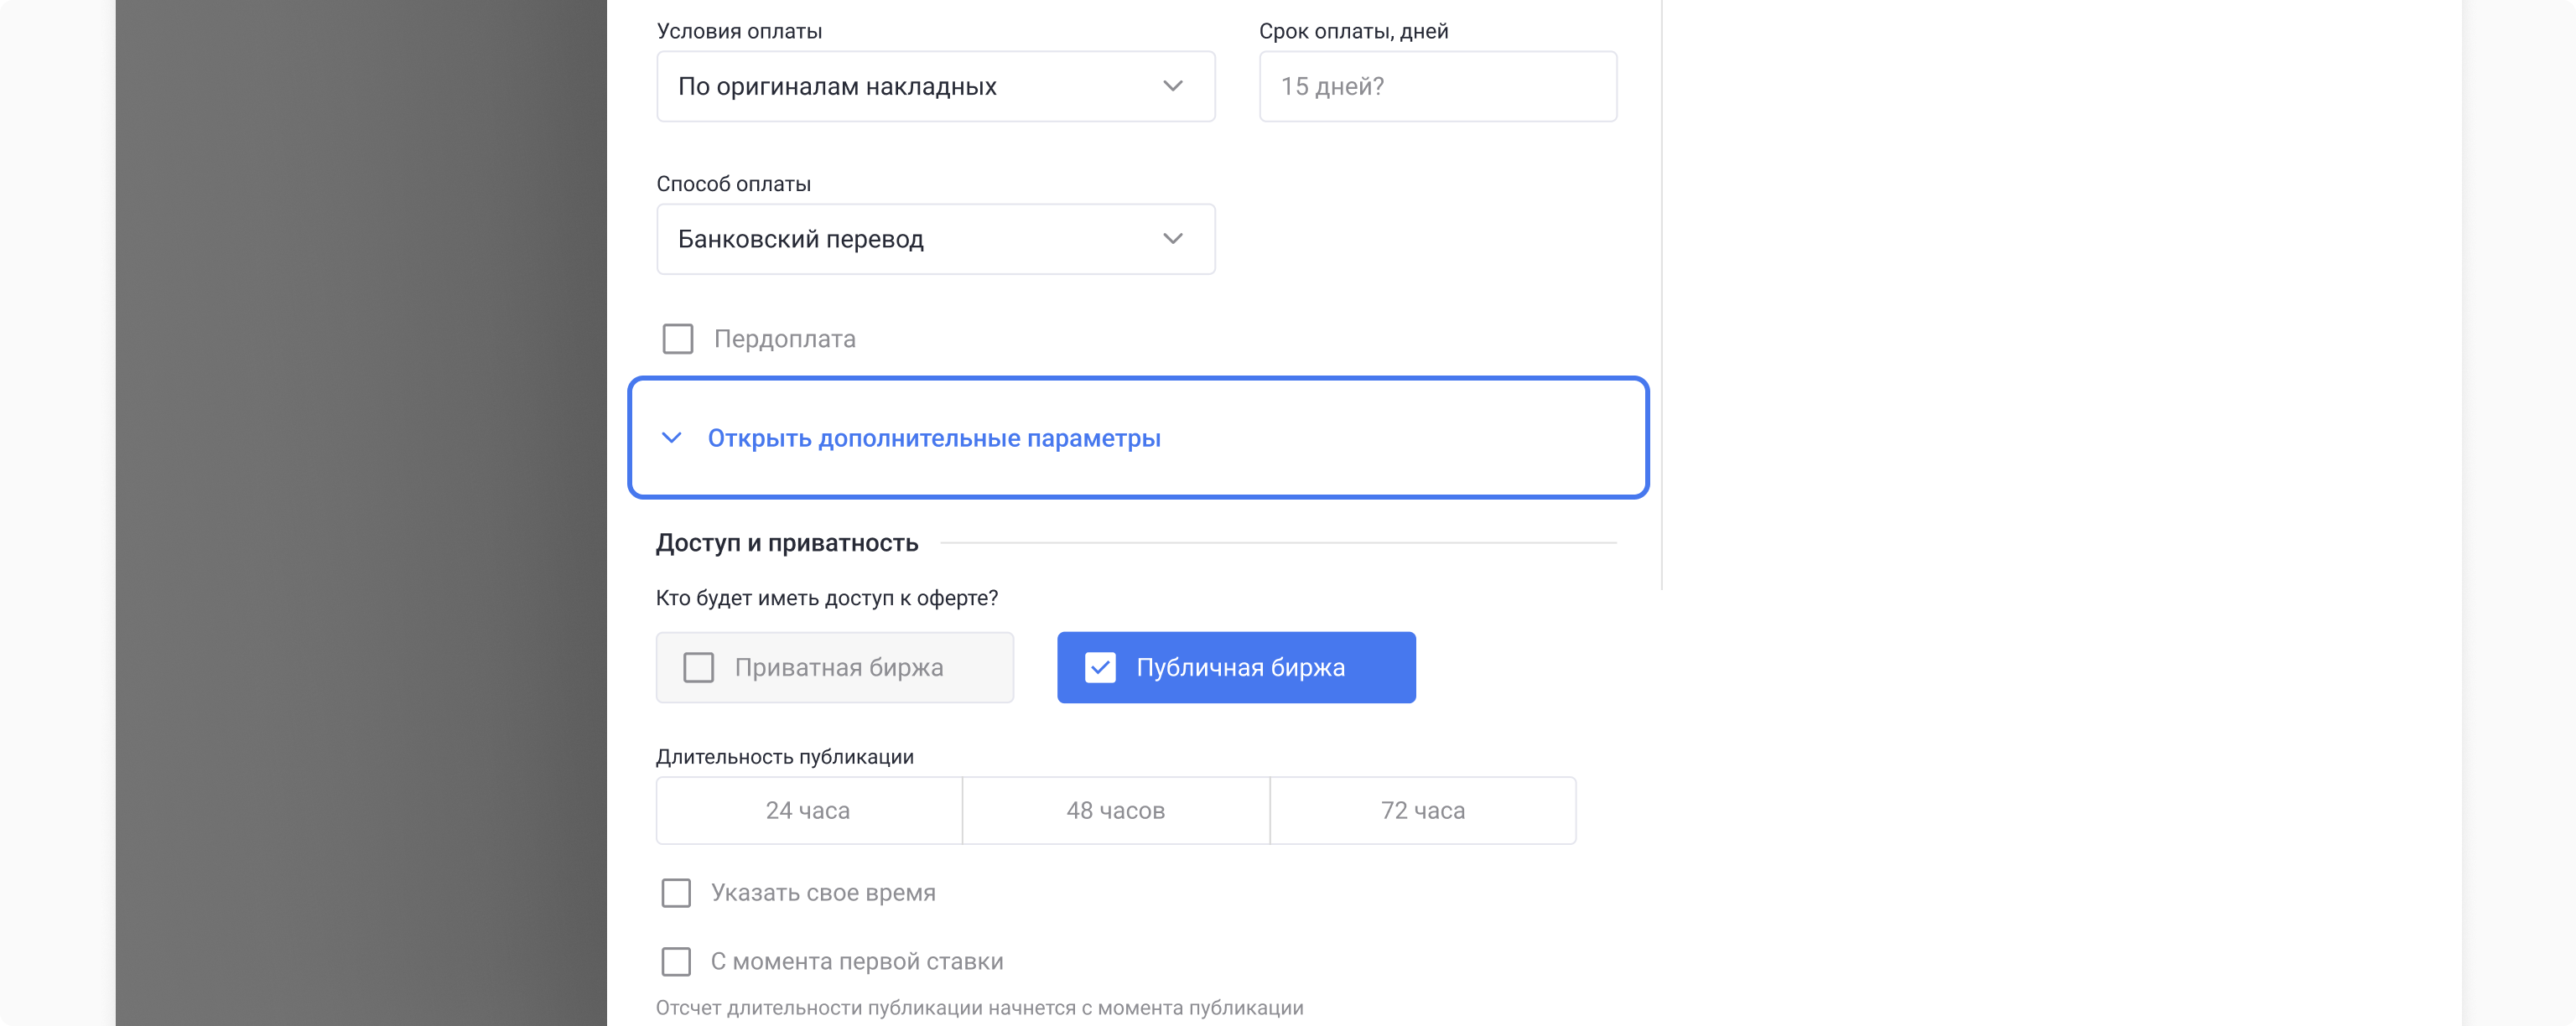The height and width of the screenshot is (1026, 2576).
Task: Click the Указать свое время label
Action: 823,893
